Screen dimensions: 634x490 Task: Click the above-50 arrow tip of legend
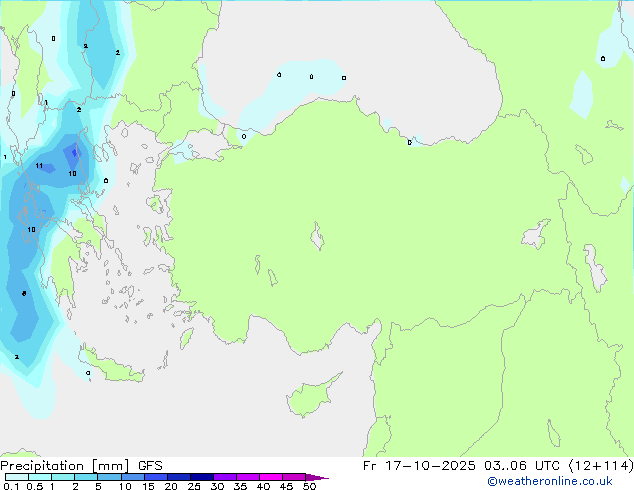(x=317, y=477)
